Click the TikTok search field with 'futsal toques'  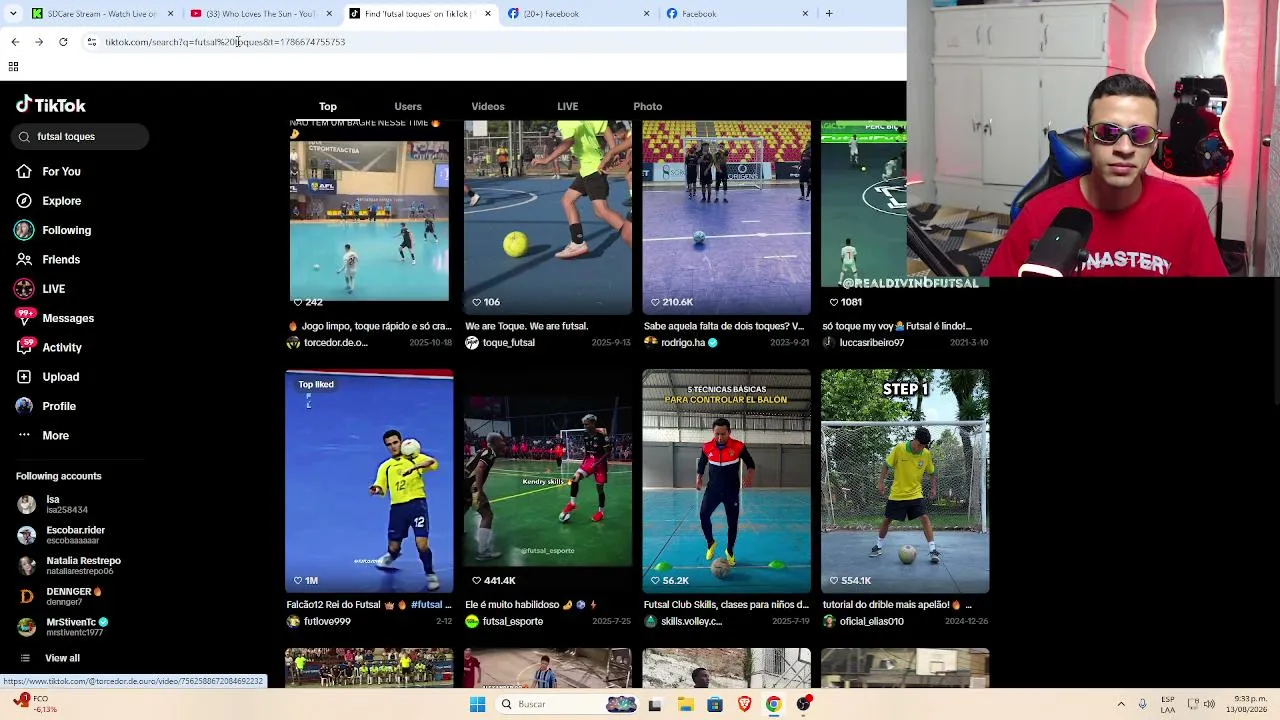(x=82, y=136)
